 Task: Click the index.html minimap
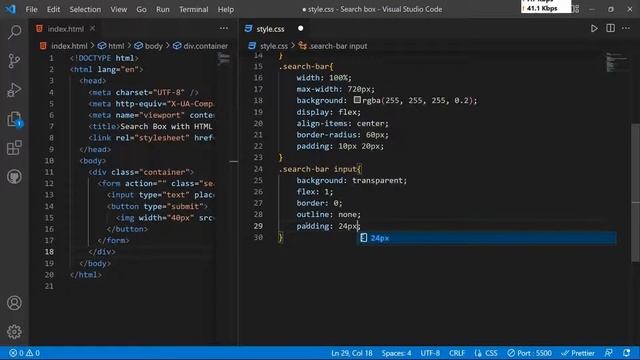224,58
